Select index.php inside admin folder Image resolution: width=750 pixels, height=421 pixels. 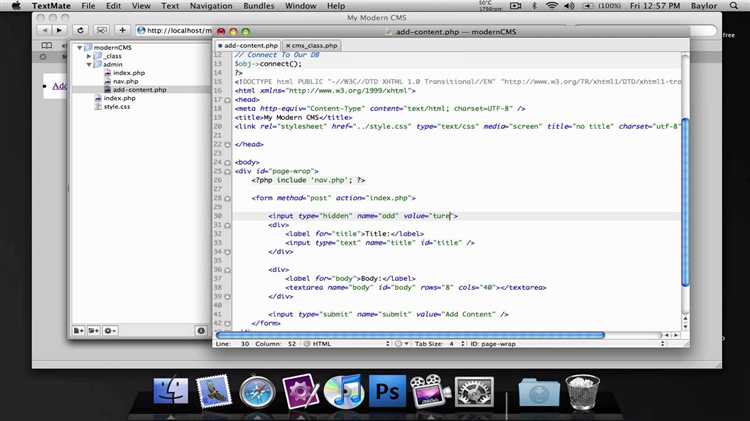tap(129, 73)
